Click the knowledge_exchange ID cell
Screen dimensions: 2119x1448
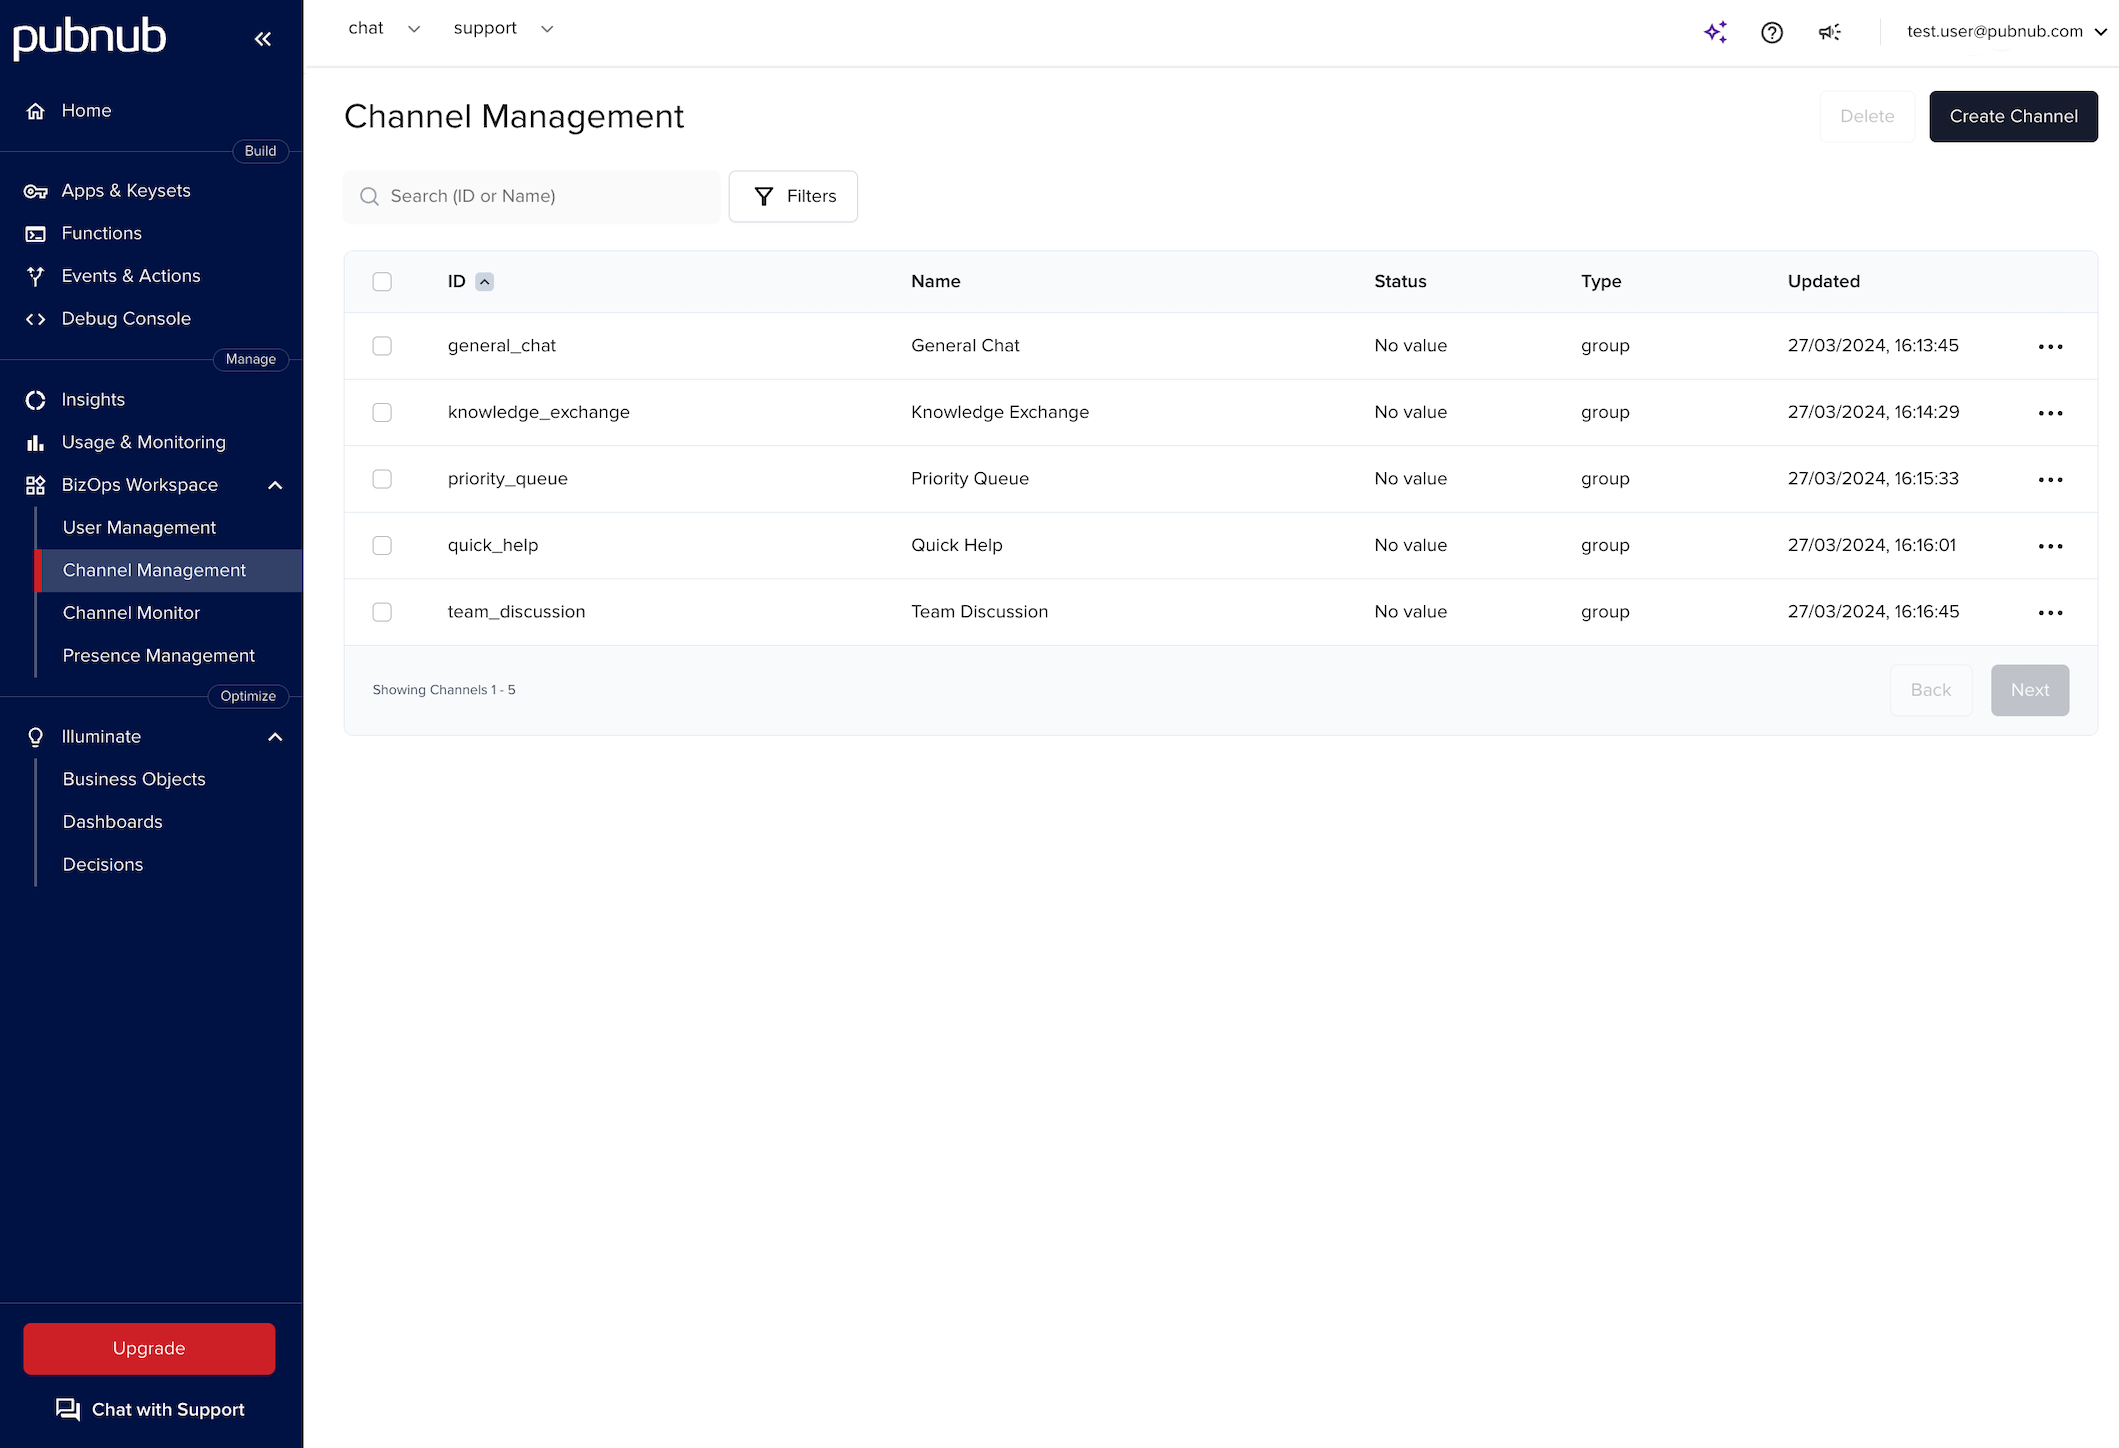pos(538,412)
